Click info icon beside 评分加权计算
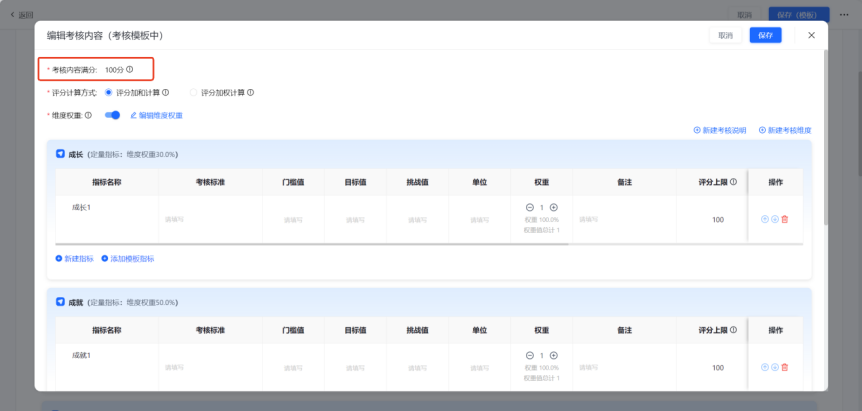The width and height of the screenshot is (862, 411). pos(251,93)
